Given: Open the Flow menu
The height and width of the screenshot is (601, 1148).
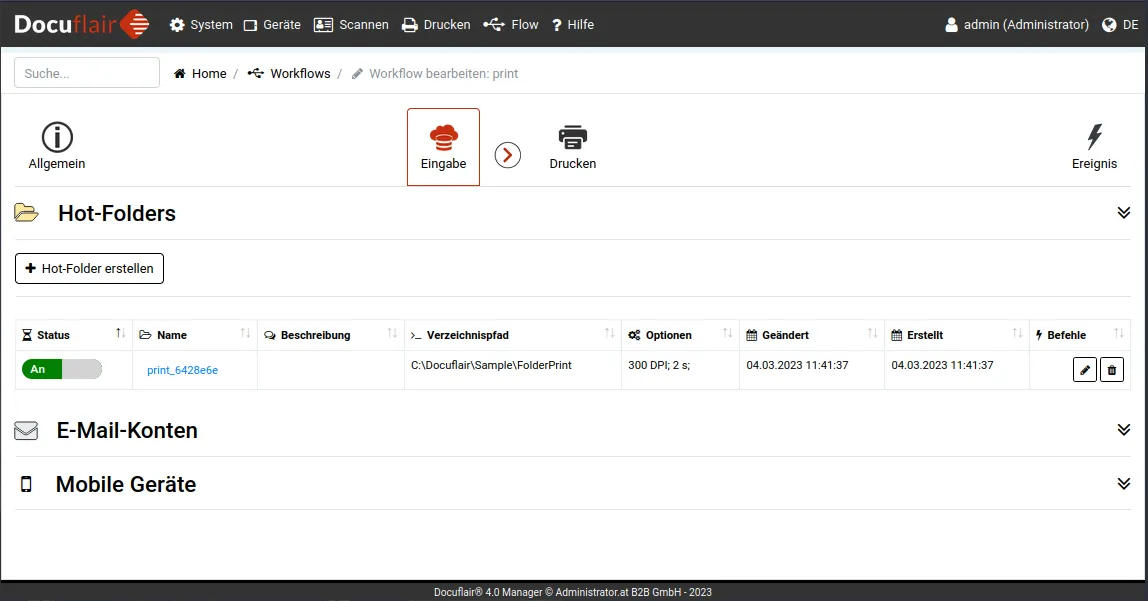Looking at the screenshot, I should click(x=511, y=24).
